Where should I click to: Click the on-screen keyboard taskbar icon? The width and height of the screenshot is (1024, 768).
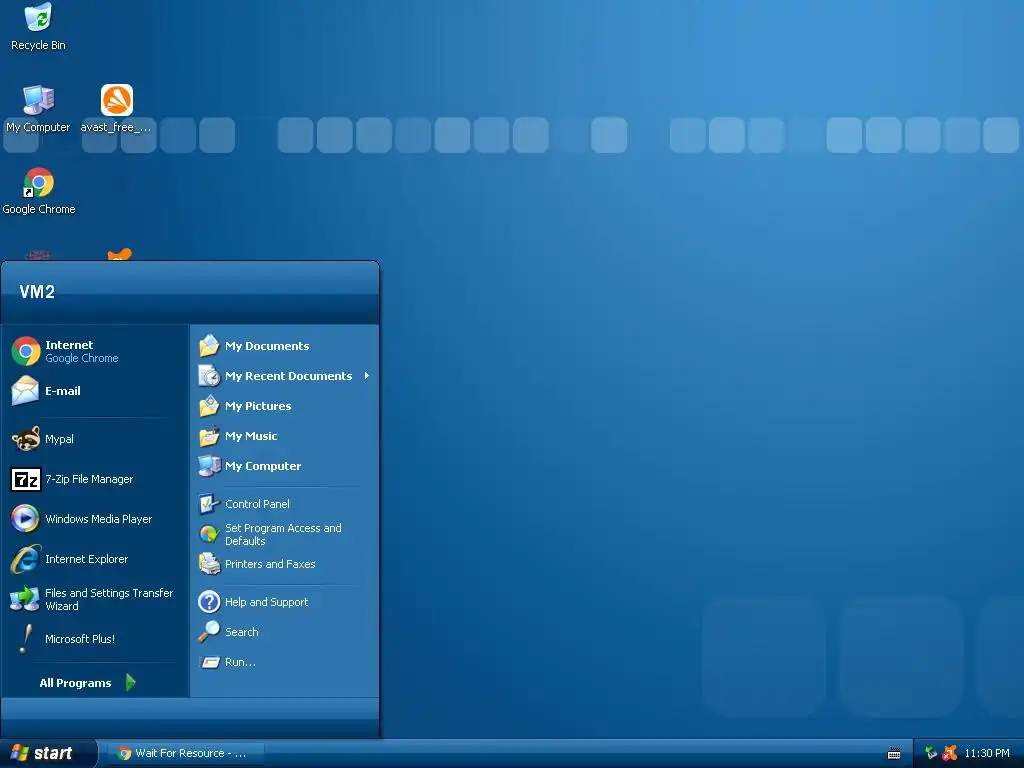[x=894, y=754]
